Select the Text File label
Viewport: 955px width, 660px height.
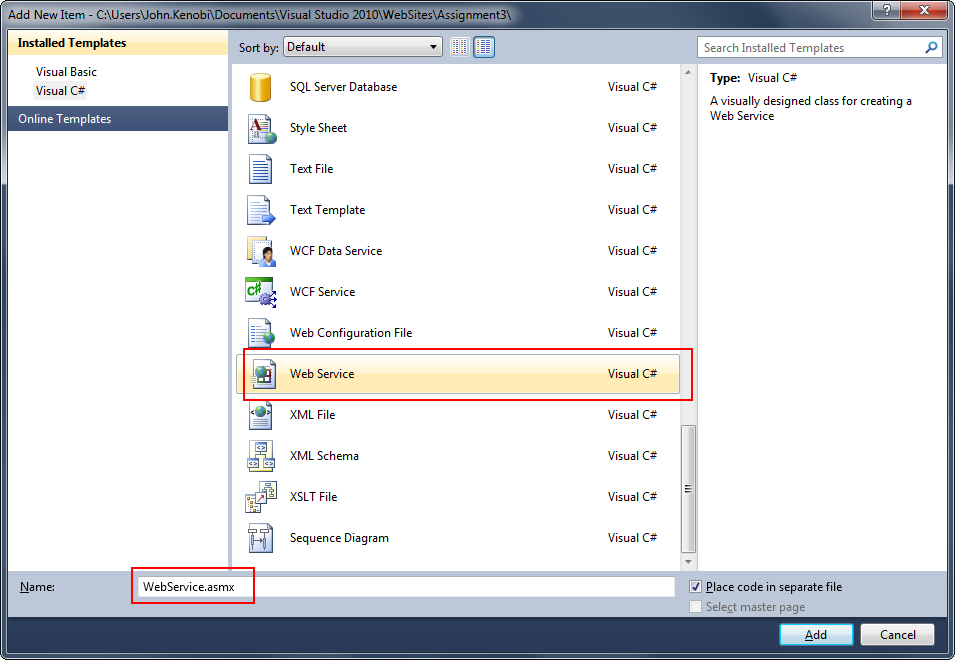point(311,169)
